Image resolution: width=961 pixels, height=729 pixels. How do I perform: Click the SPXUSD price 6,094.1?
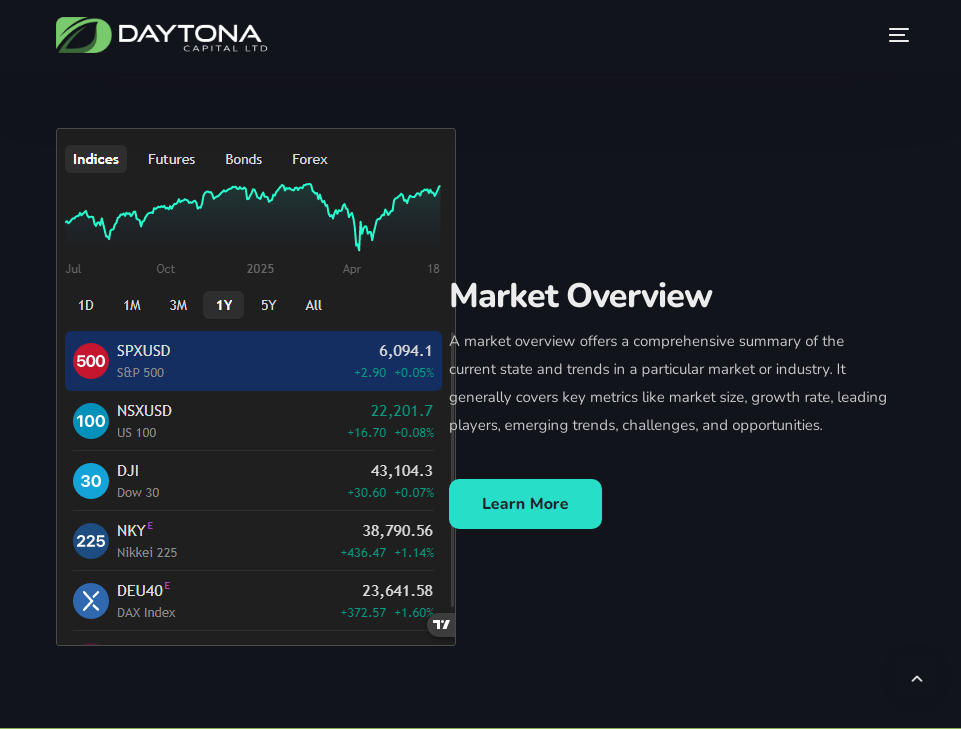405,351
